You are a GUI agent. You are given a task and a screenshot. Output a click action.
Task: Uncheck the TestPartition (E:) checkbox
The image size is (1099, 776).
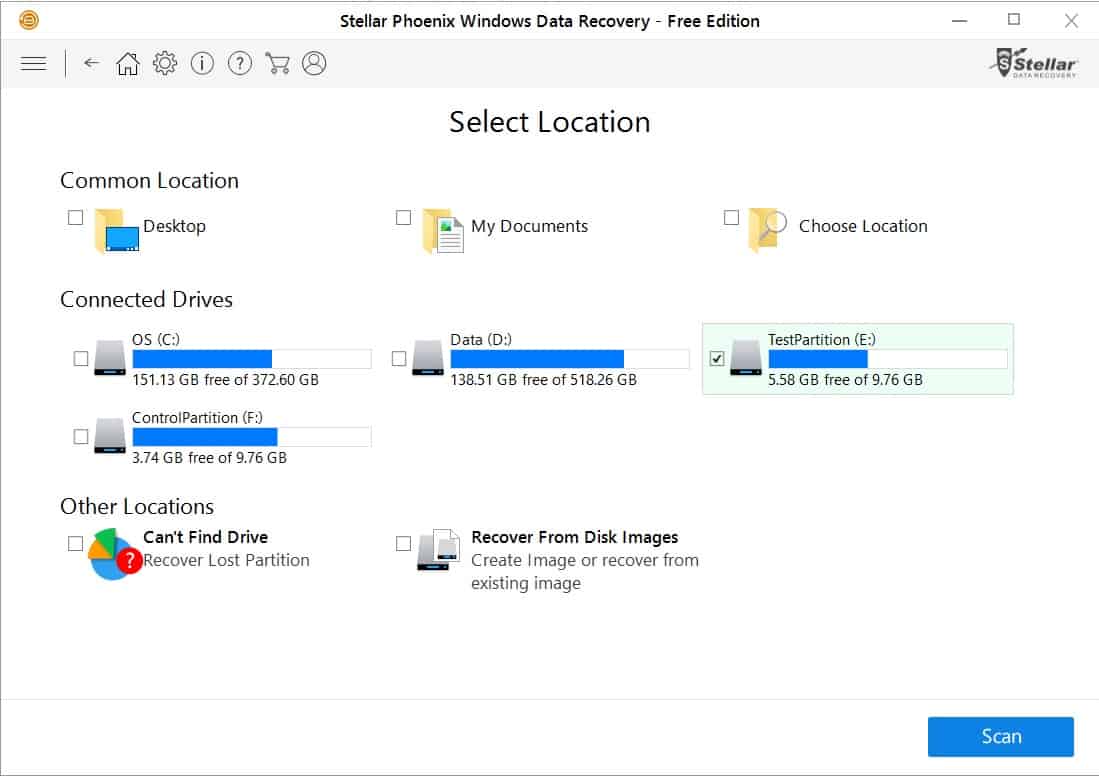point(716,358)
